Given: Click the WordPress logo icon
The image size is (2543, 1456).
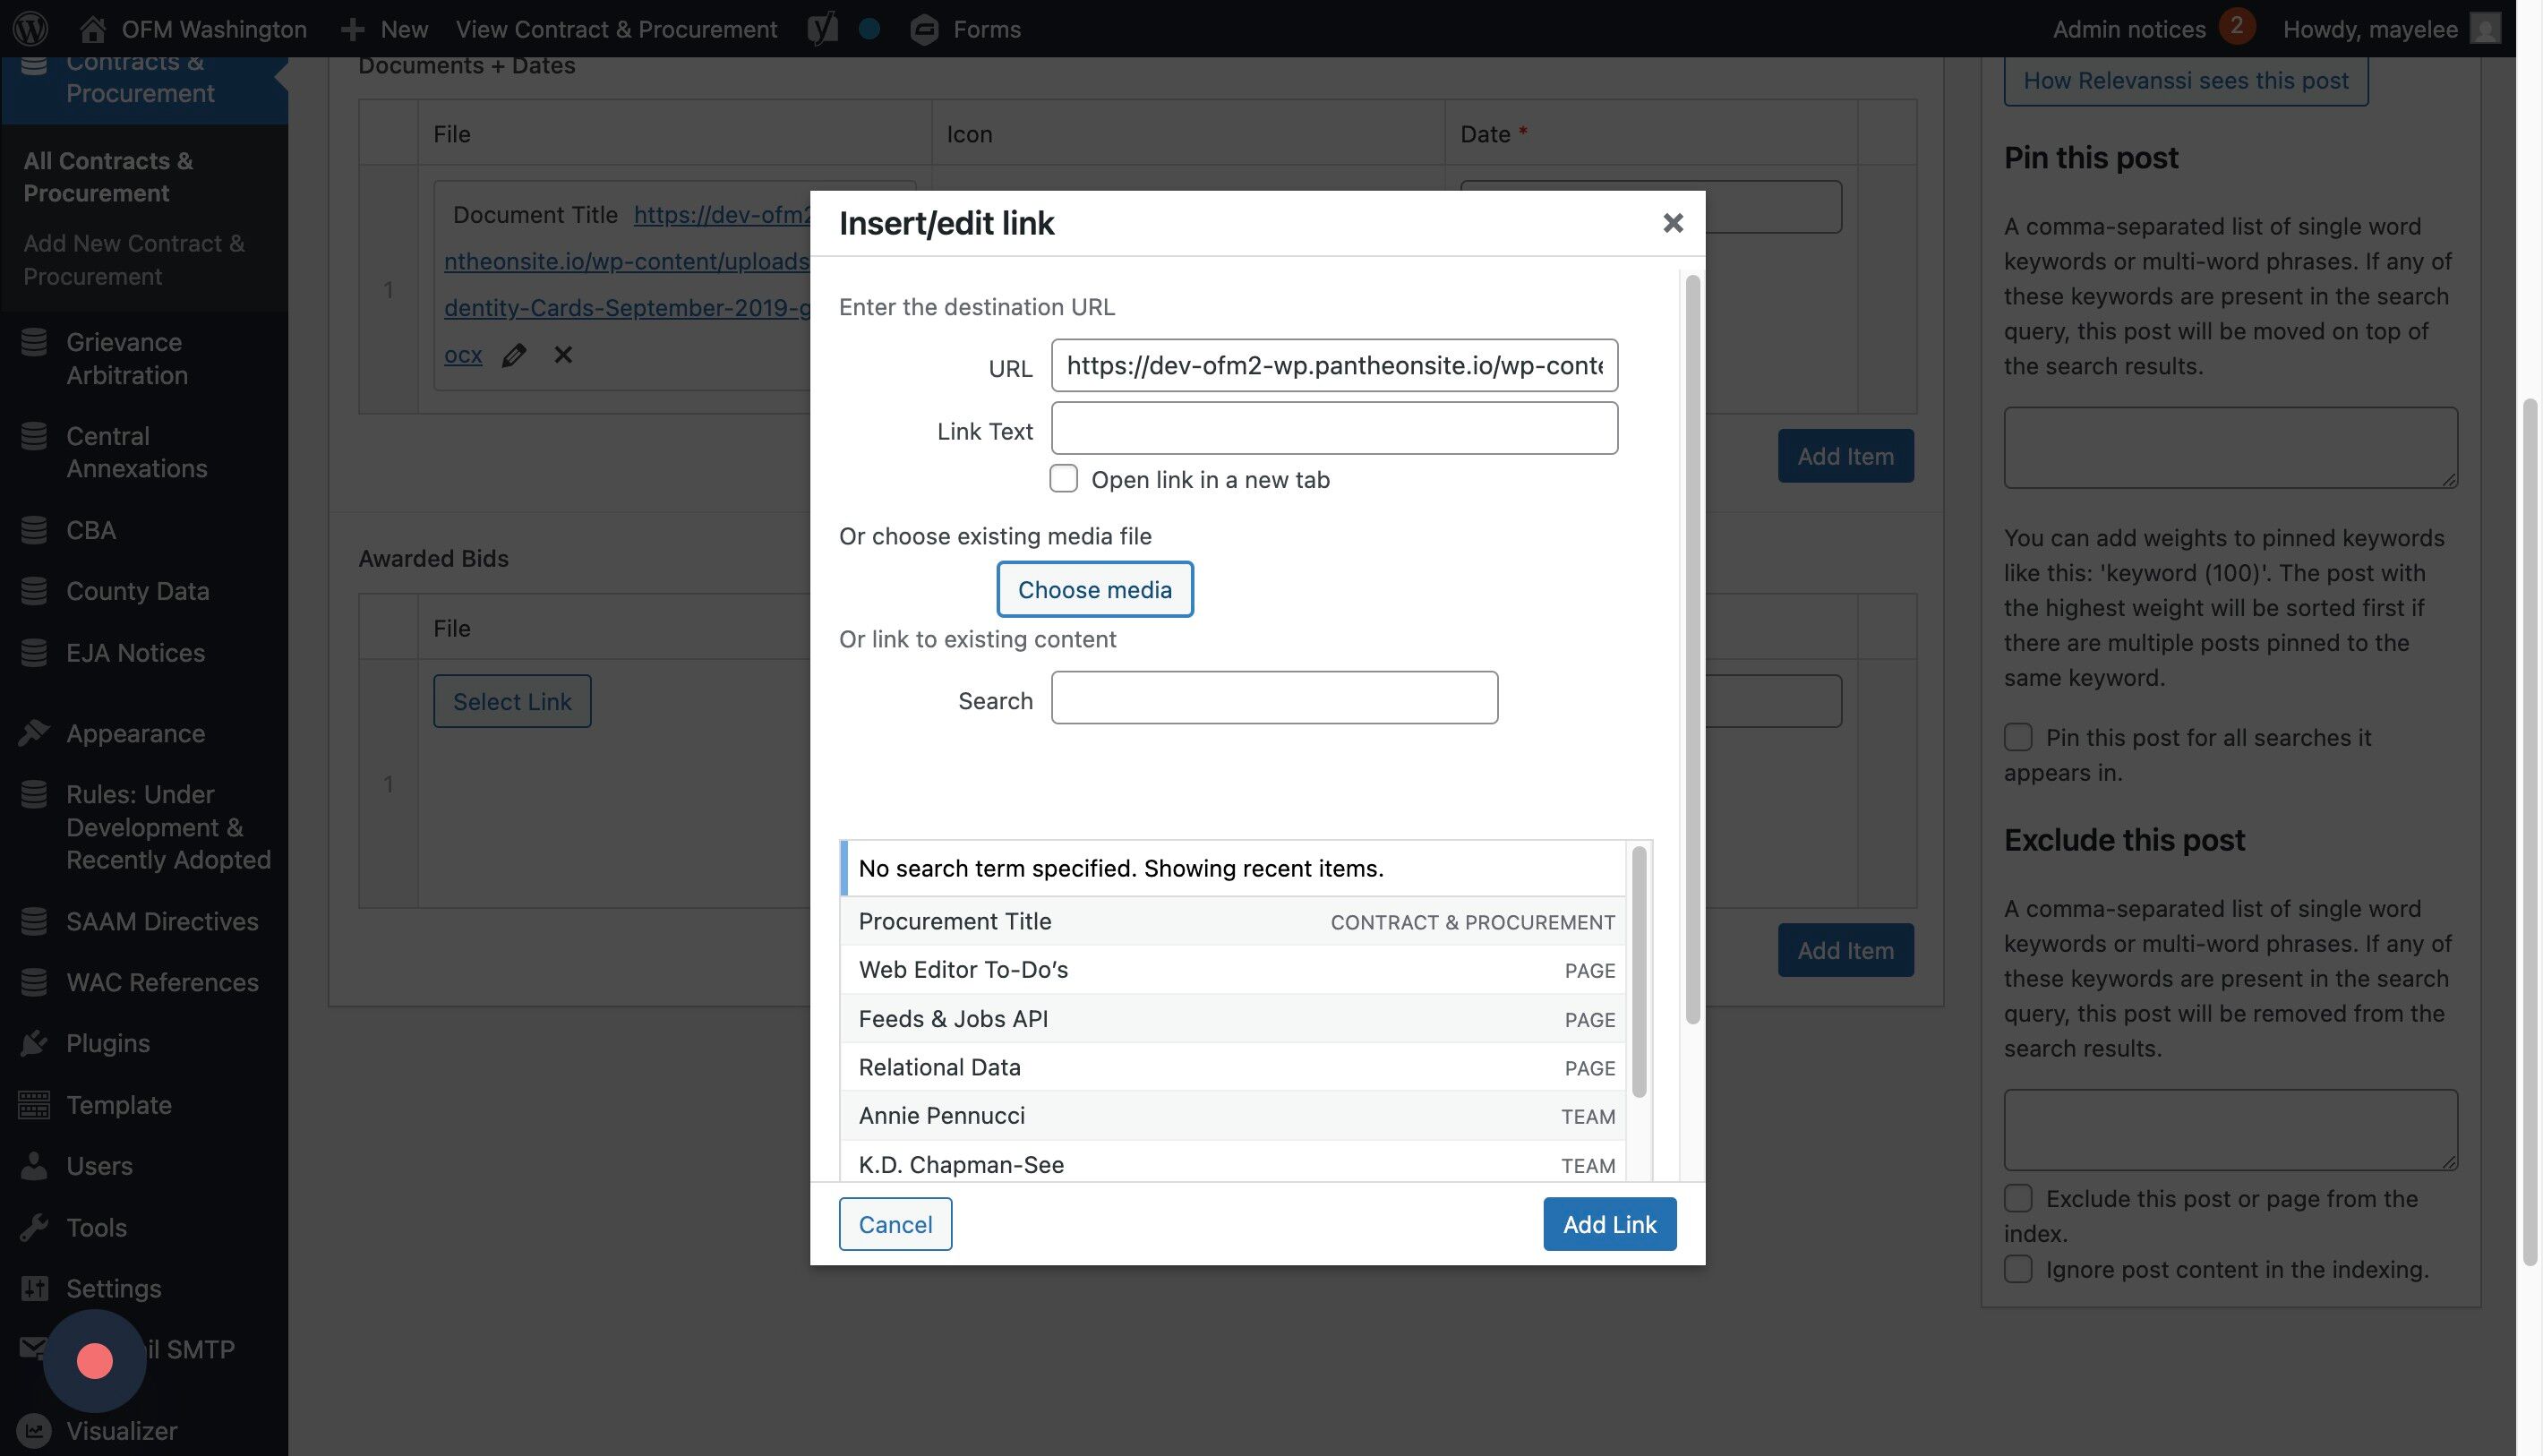Looking at the screenshot, I should tap(30, 28).
